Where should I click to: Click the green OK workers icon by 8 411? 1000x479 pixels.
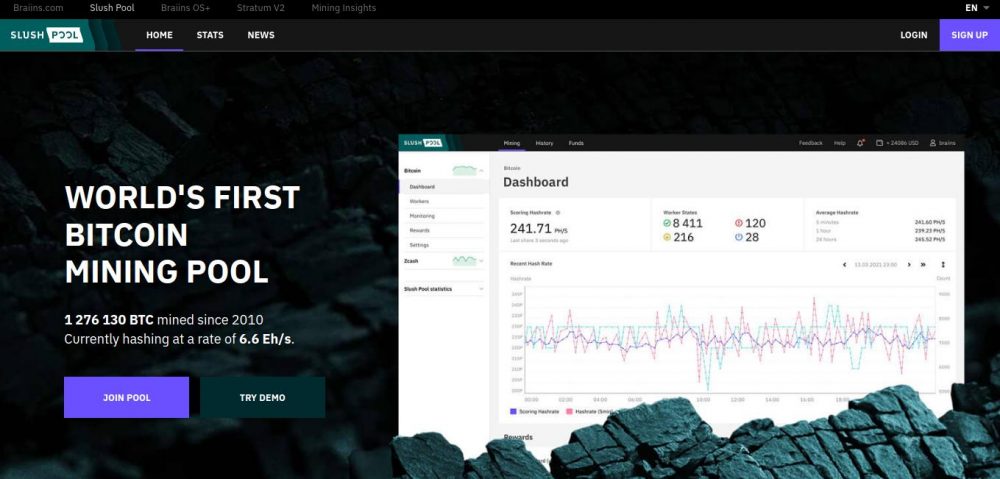667,223
